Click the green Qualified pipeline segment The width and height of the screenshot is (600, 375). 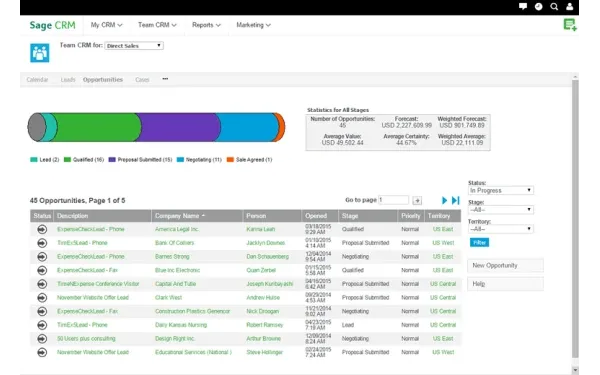[x=96, y=127]
